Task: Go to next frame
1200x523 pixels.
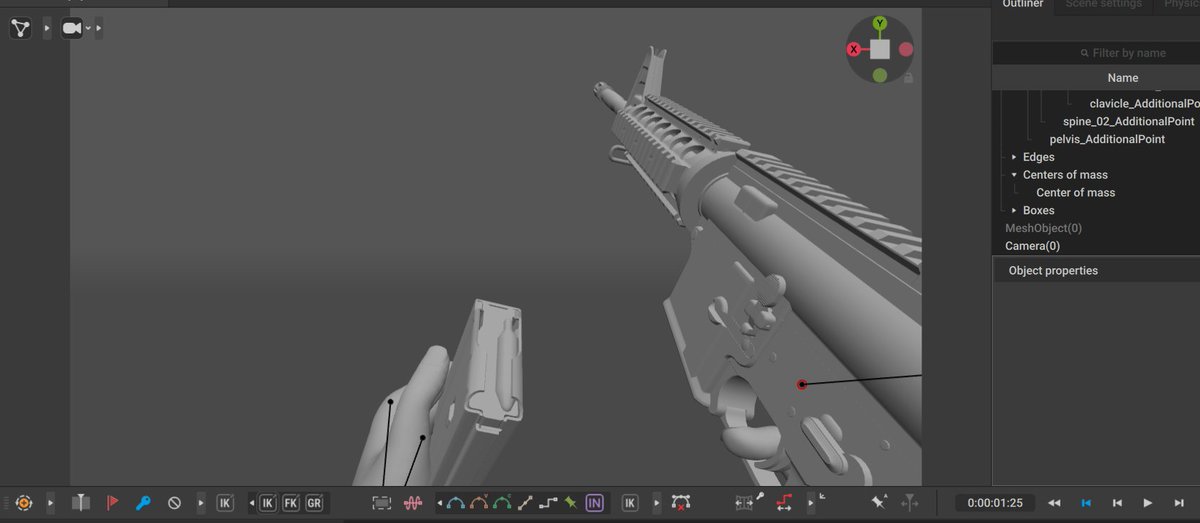Action: click(1179, 503)
